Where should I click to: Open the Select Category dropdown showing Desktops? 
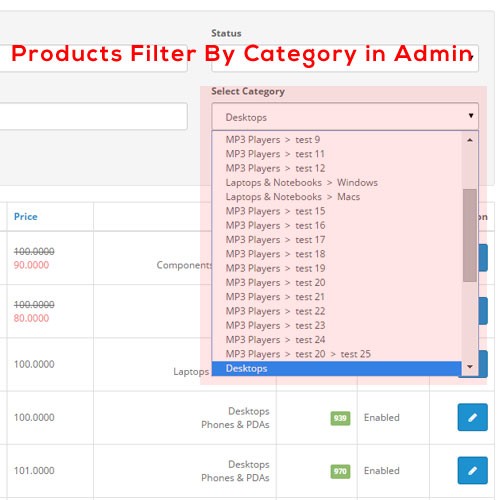click(345, 117)
